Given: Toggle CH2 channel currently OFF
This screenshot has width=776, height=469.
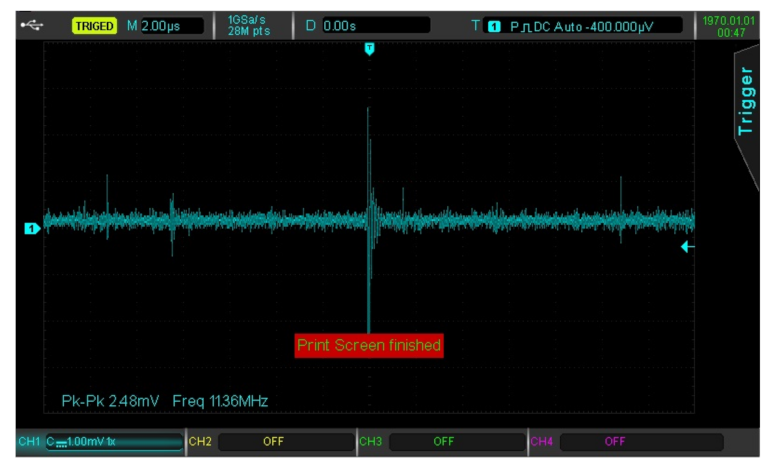Looking at the screenshot, I should (272, 441).
